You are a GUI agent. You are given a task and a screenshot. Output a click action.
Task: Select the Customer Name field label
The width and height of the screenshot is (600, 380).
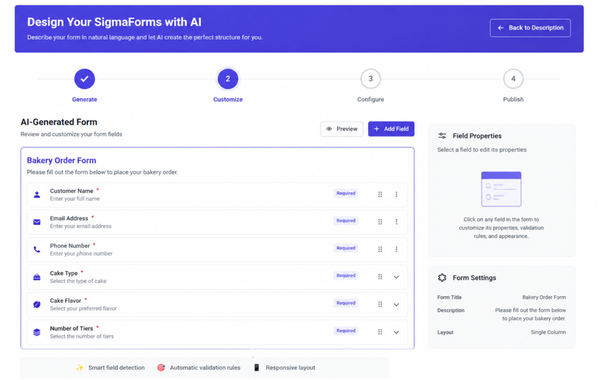(x=72, y=191)
